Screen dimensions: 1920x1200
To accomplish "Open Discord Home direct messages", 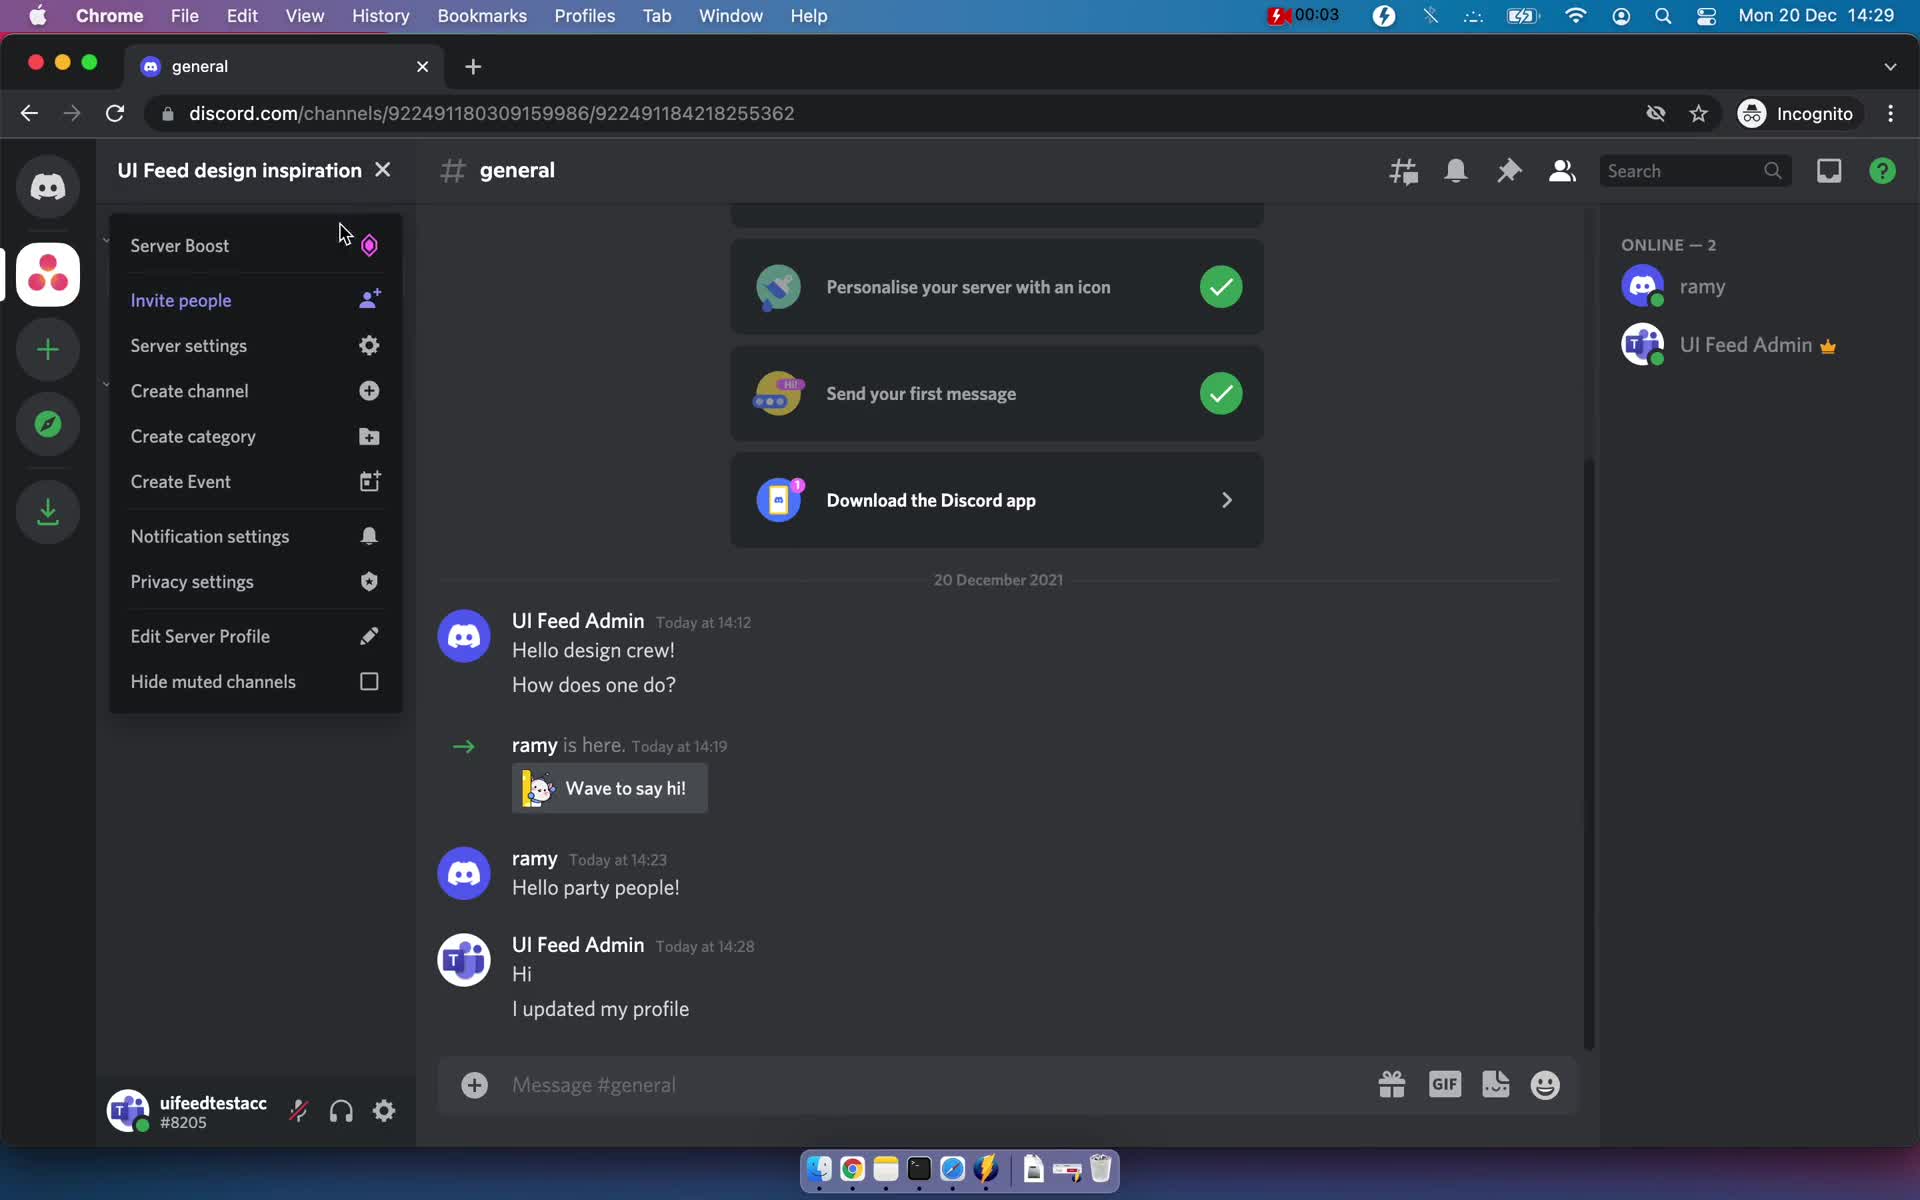I will [x=47, y=187].
